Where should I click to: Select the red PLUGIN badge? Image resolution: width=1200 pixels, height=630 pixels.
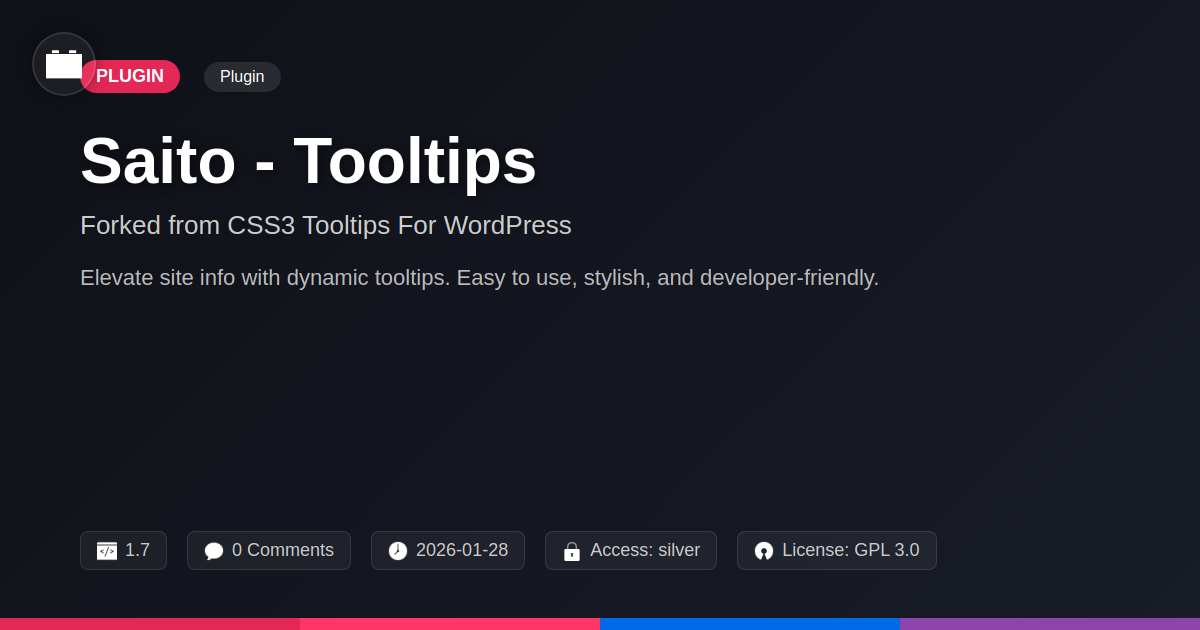(130, 77)
